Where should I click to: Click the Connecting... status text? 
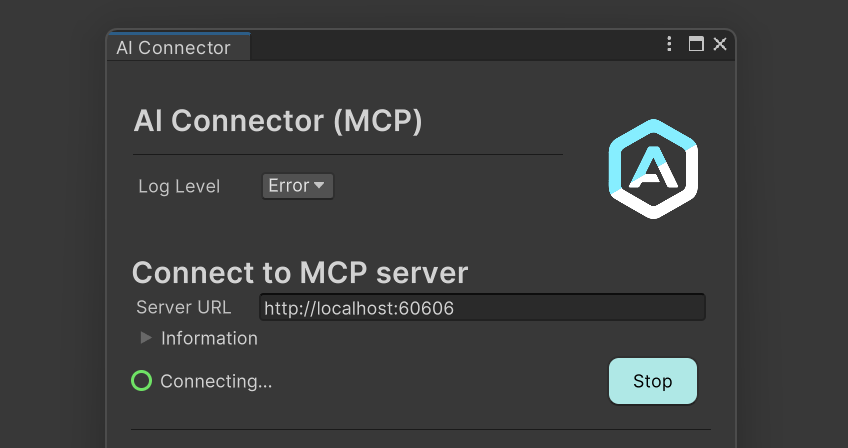click(x=216, y=381)
